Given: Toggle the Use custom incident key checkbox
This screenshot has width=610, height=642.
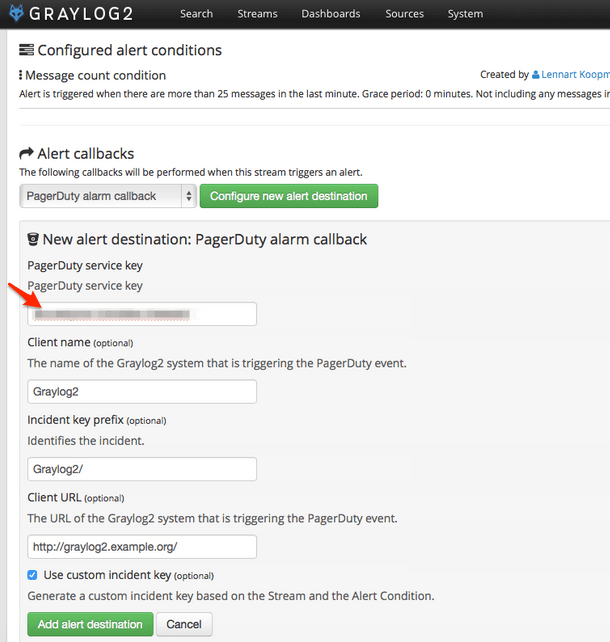Looking at the screenshot, I should click(x=33, y=575).
